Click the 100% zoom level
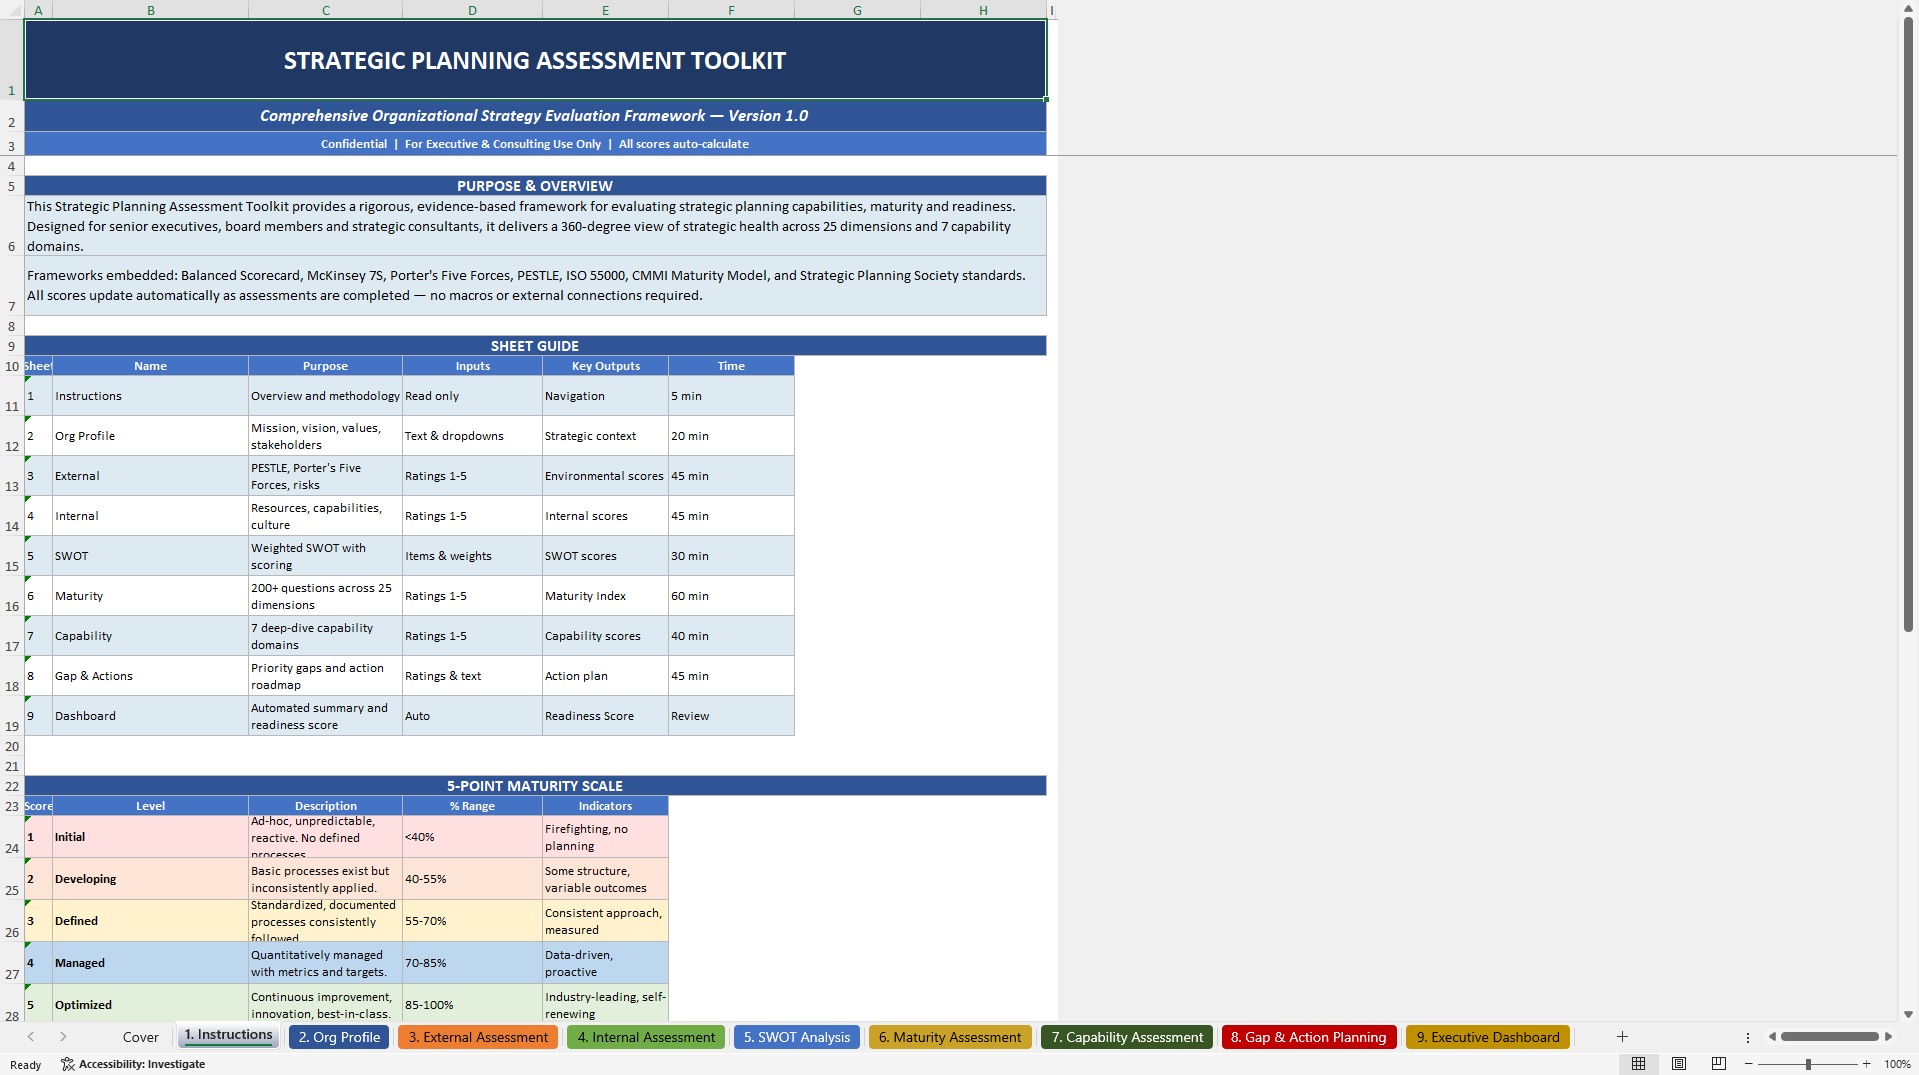Viewport: 1919px width, 1075px height. point(1897,1064)
